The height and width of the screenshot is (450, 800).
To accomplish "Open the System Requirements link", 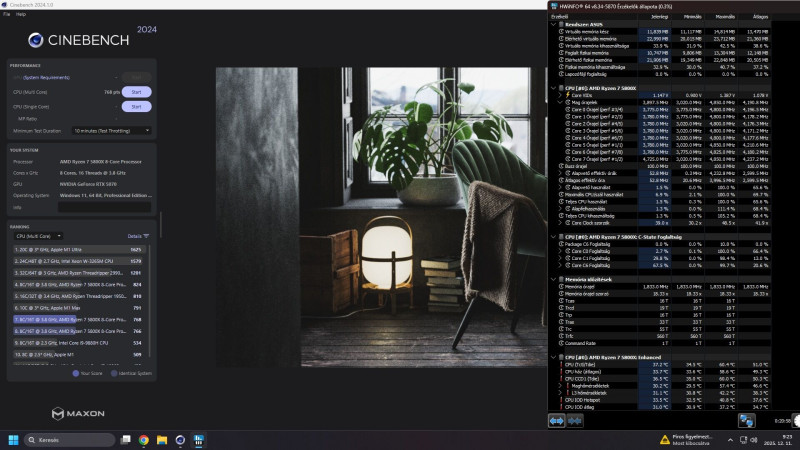I will pyautogui.click(x=46, y=78).
